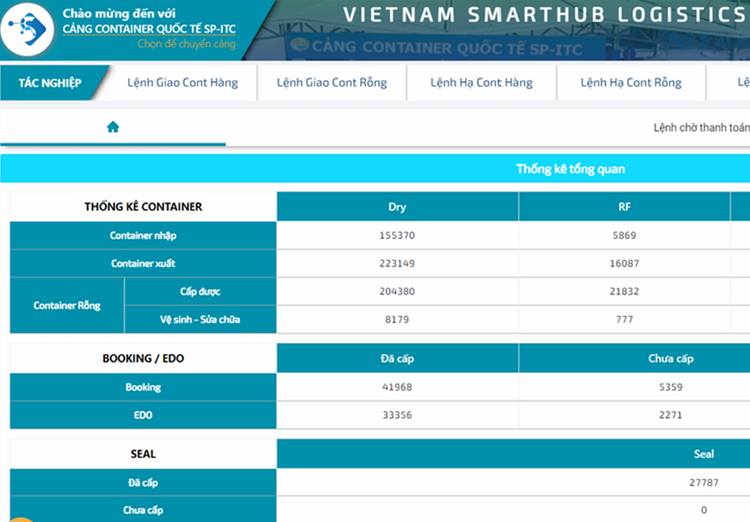Click the Vệ sinh - Sửa chữa row label

(200, 320)
